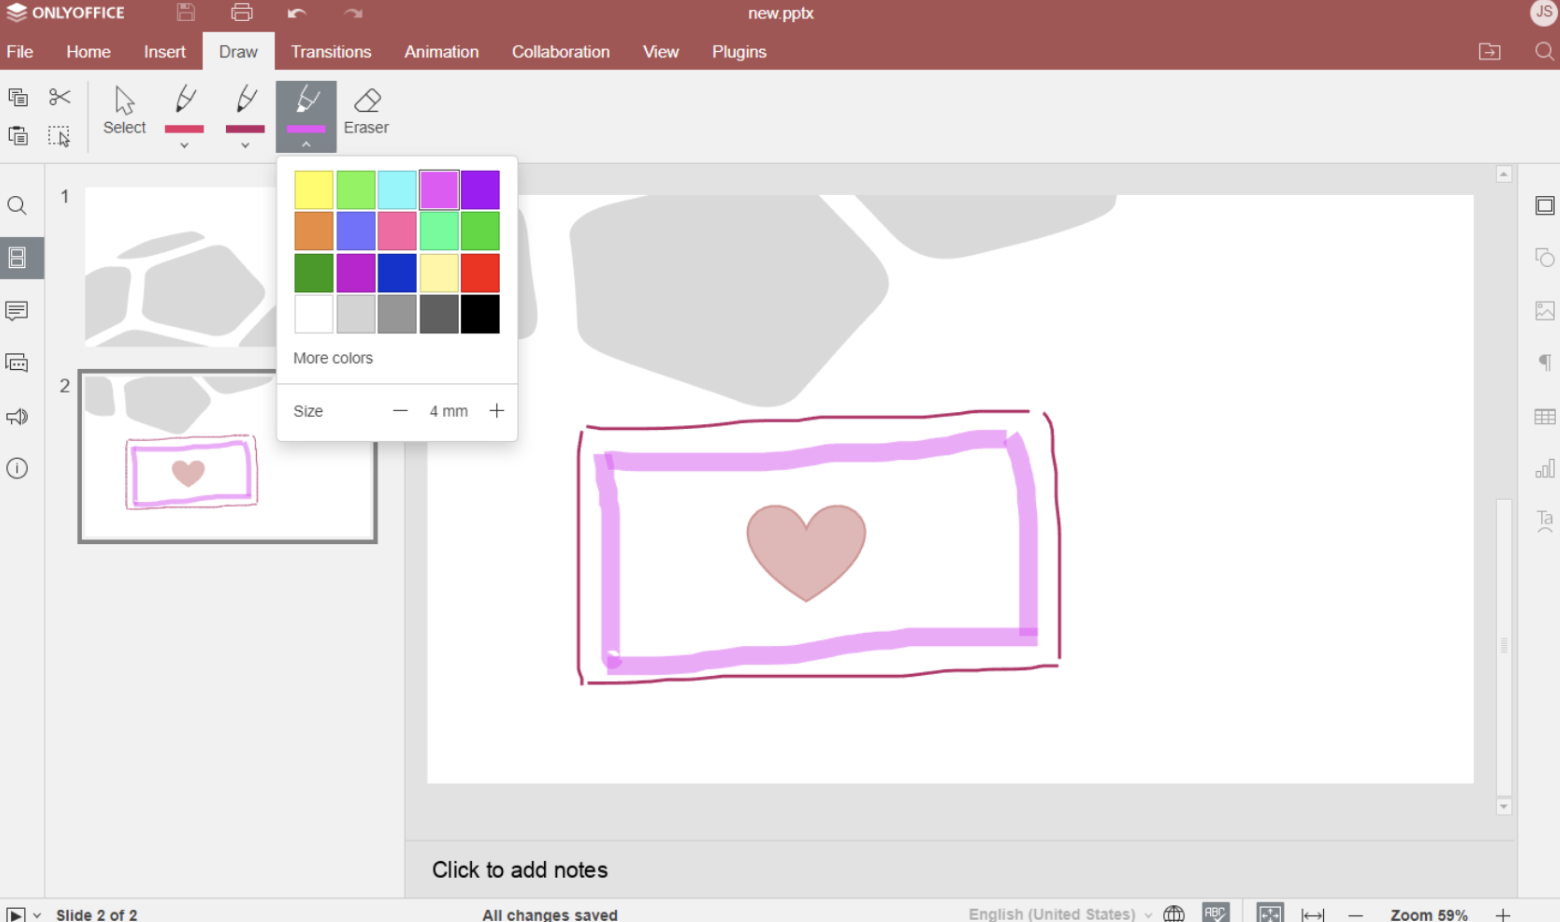
Task: Click More colors link
Action: [x=333, y=358]
